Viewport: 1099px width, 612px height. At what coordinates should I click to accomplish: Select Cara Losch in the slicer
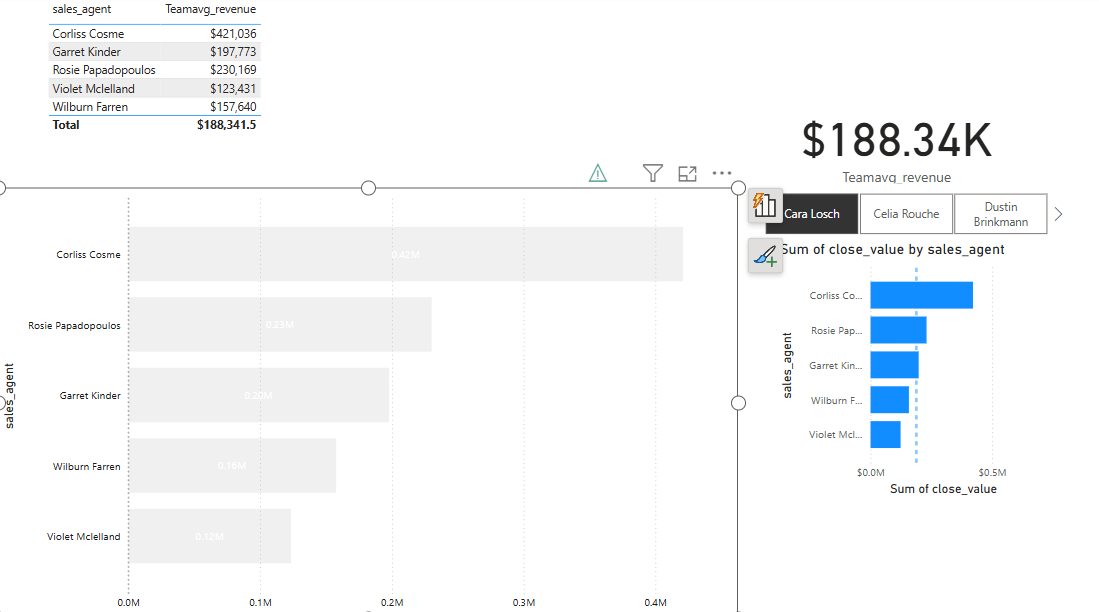tap(812, 214)
